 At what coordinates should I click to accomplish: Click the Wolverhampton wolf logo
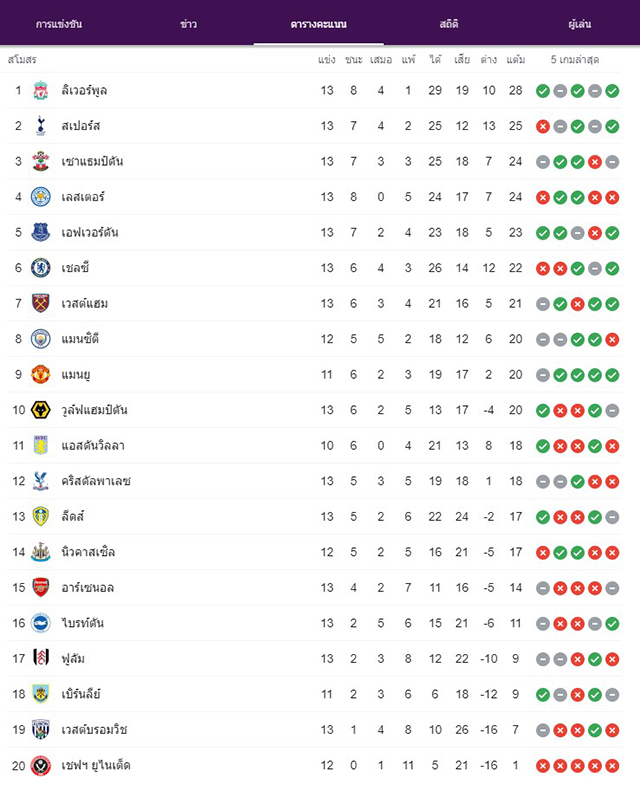(x=40, y=410)
